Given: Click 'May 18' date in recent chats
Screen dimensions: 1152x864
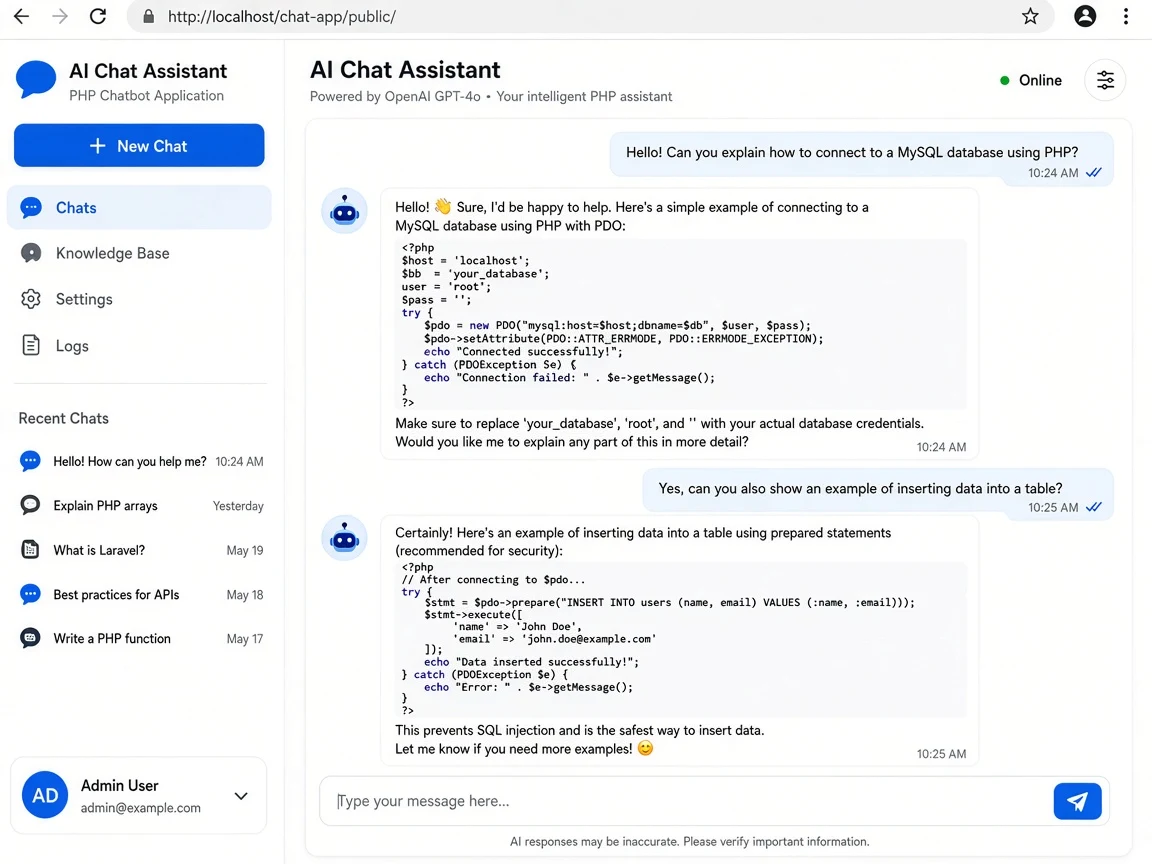Looking at the screenshot, I should point(245,594).
